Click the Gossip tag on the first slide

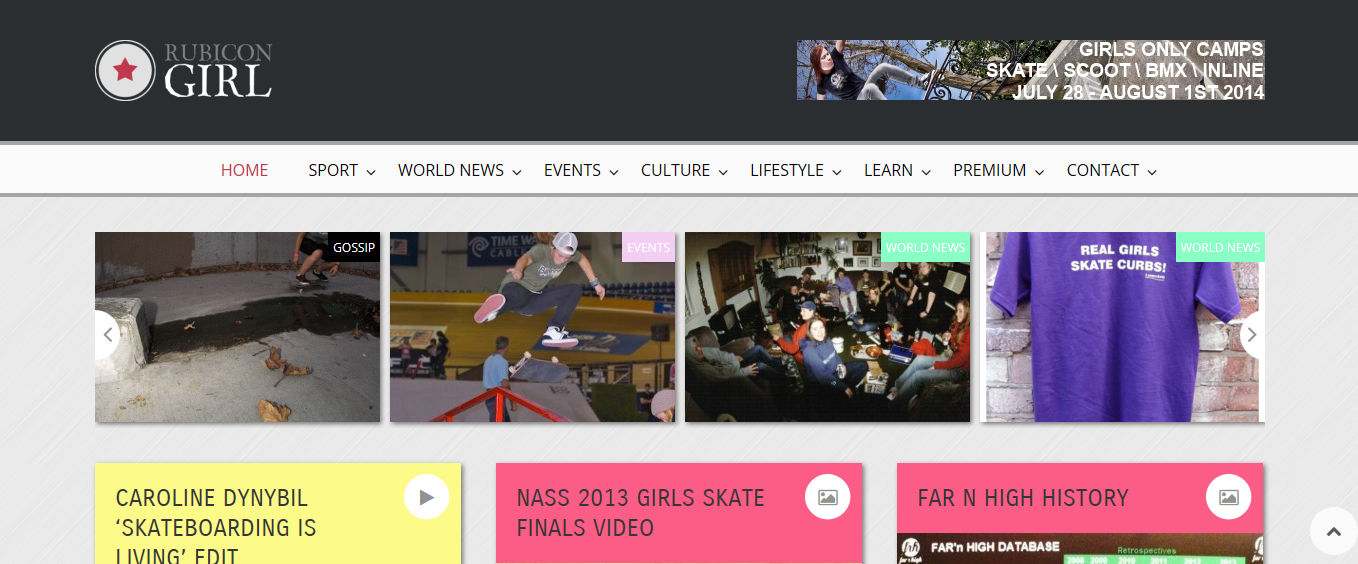354,247
